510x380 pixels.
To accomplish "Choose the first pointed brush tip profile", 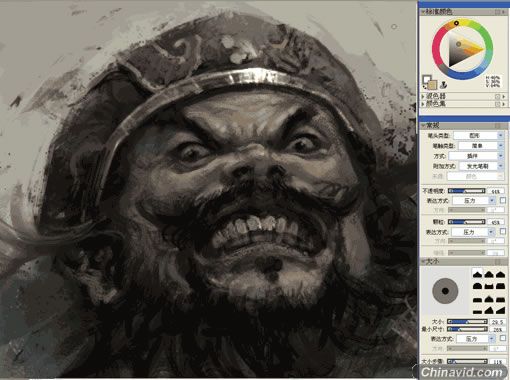I will point(477,274).
